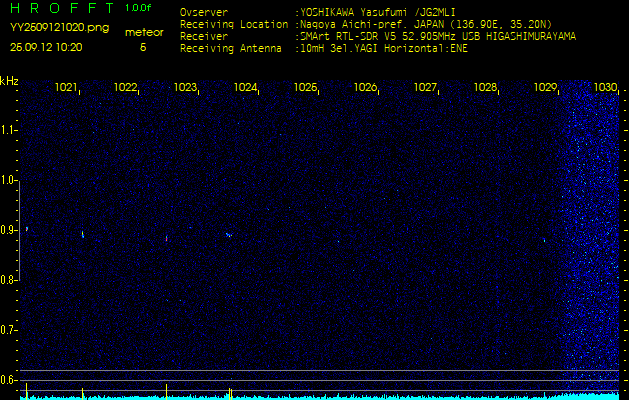Image resolution: width=629 pixels, height=400 pixels.
Task: Click the meteor echo just after 1021
Action: [x=83, y=234]
